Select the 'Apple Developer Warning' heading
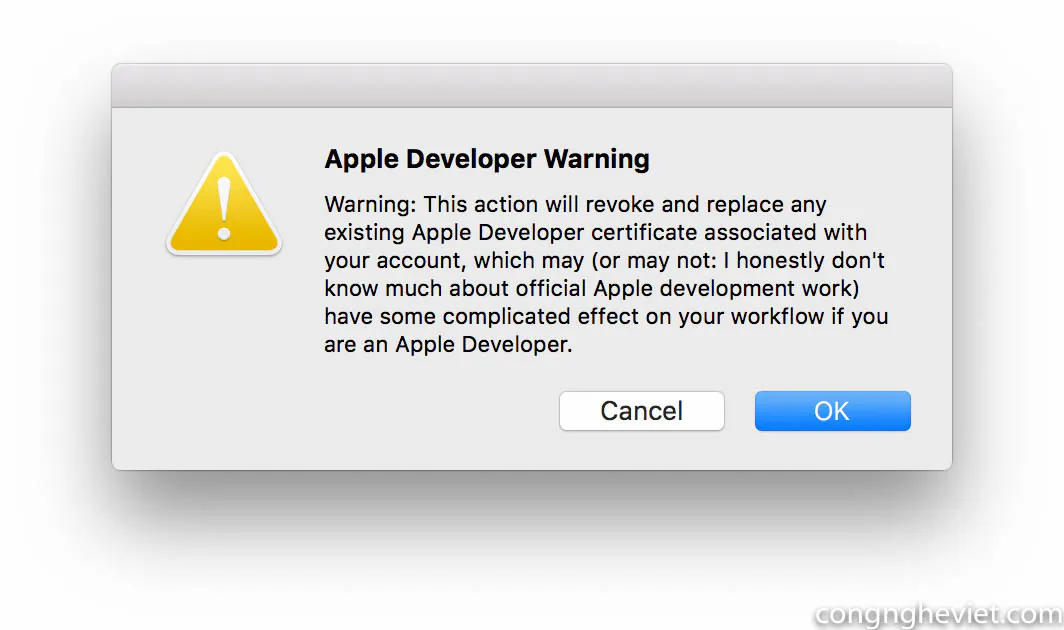This screenshot has width=1064, height=630. (x=487, y=159)
